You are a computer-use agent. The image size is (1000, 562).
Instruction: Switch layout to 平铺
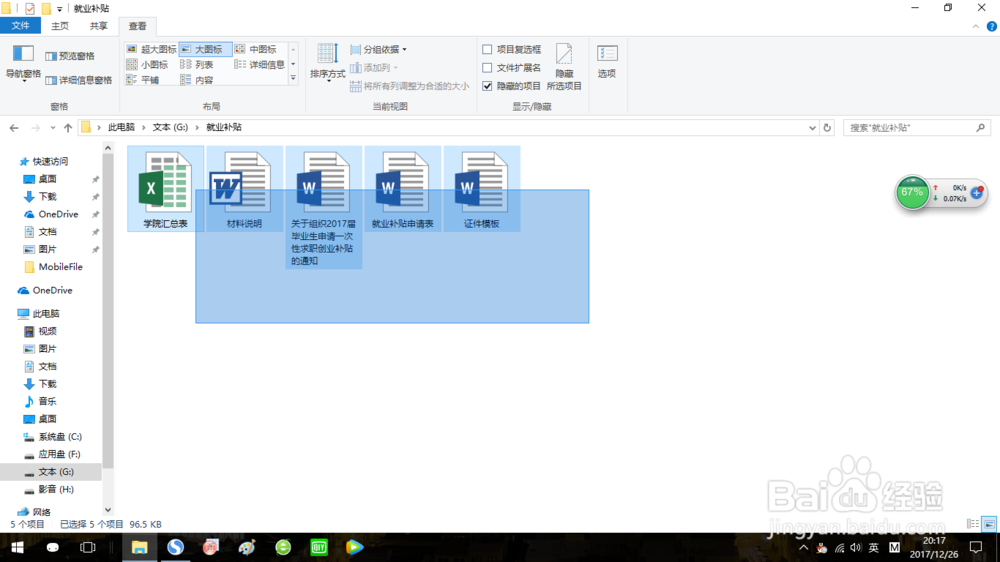click(x=143, y=80)
